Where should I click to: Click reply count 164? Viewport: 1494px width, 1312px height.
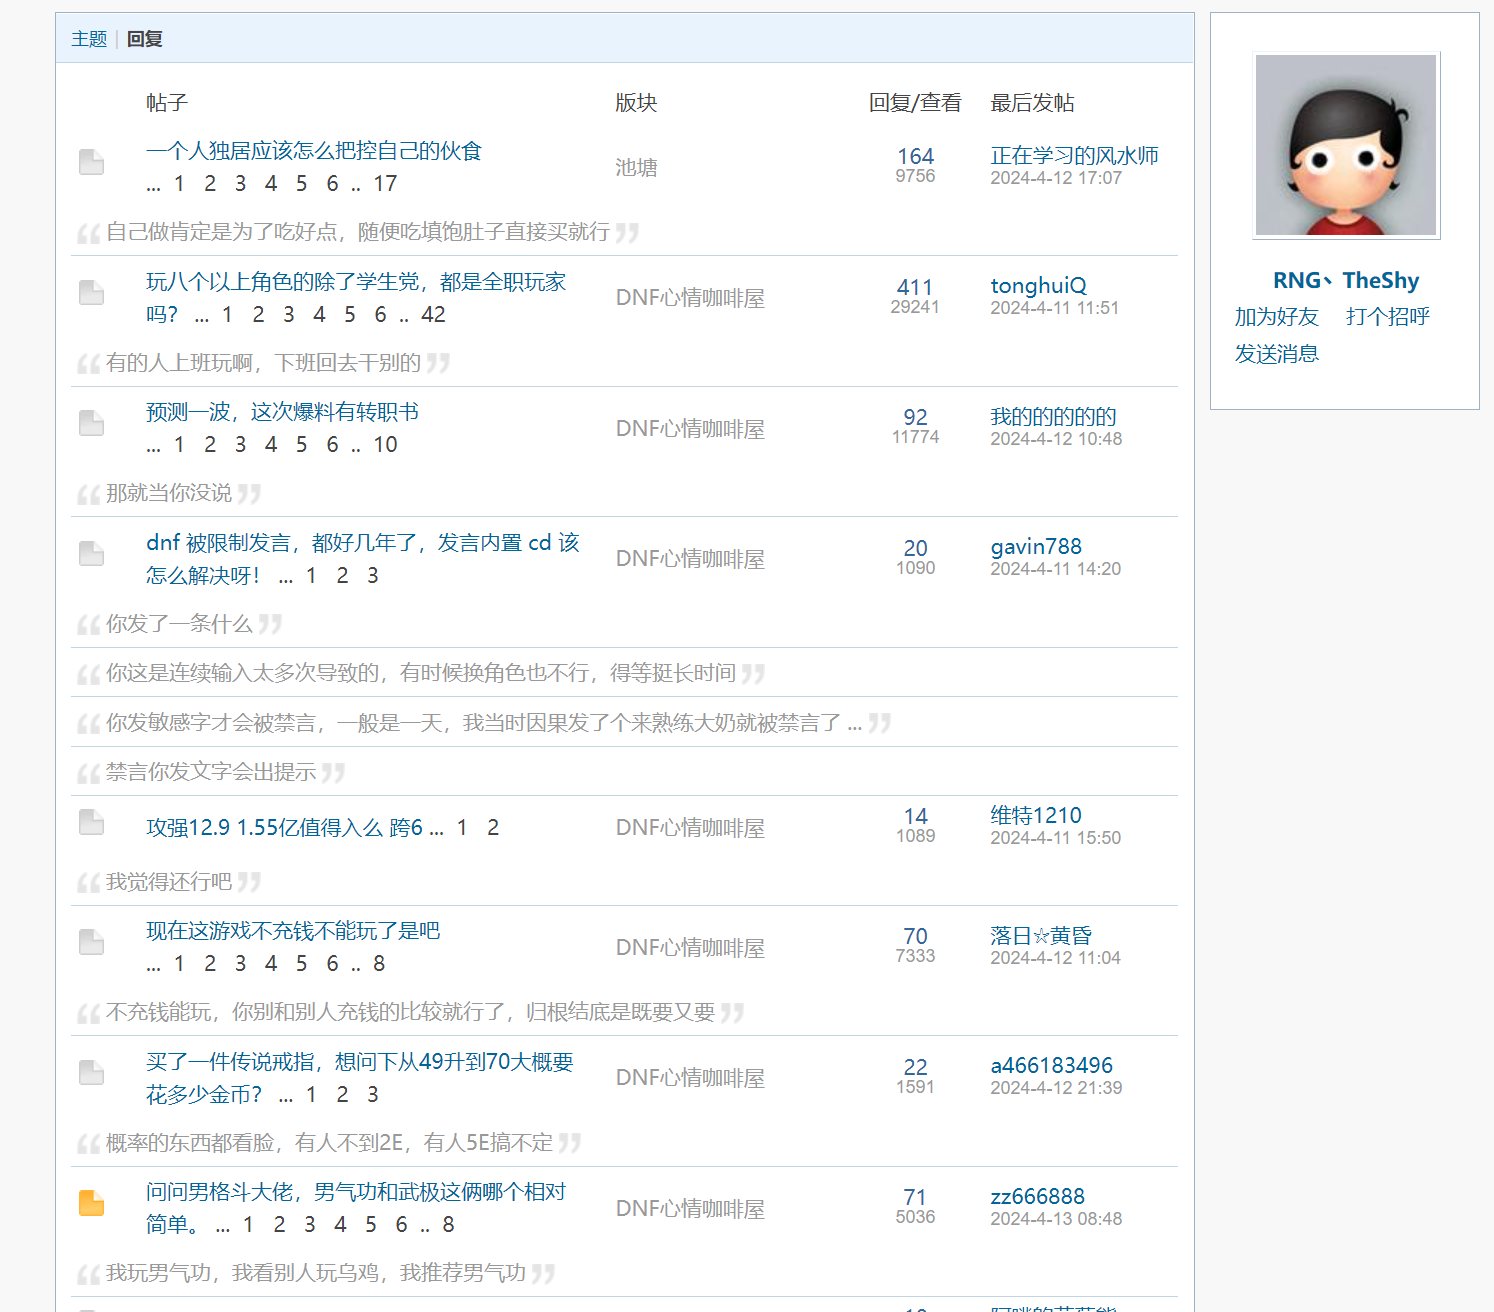click(915, 157)
